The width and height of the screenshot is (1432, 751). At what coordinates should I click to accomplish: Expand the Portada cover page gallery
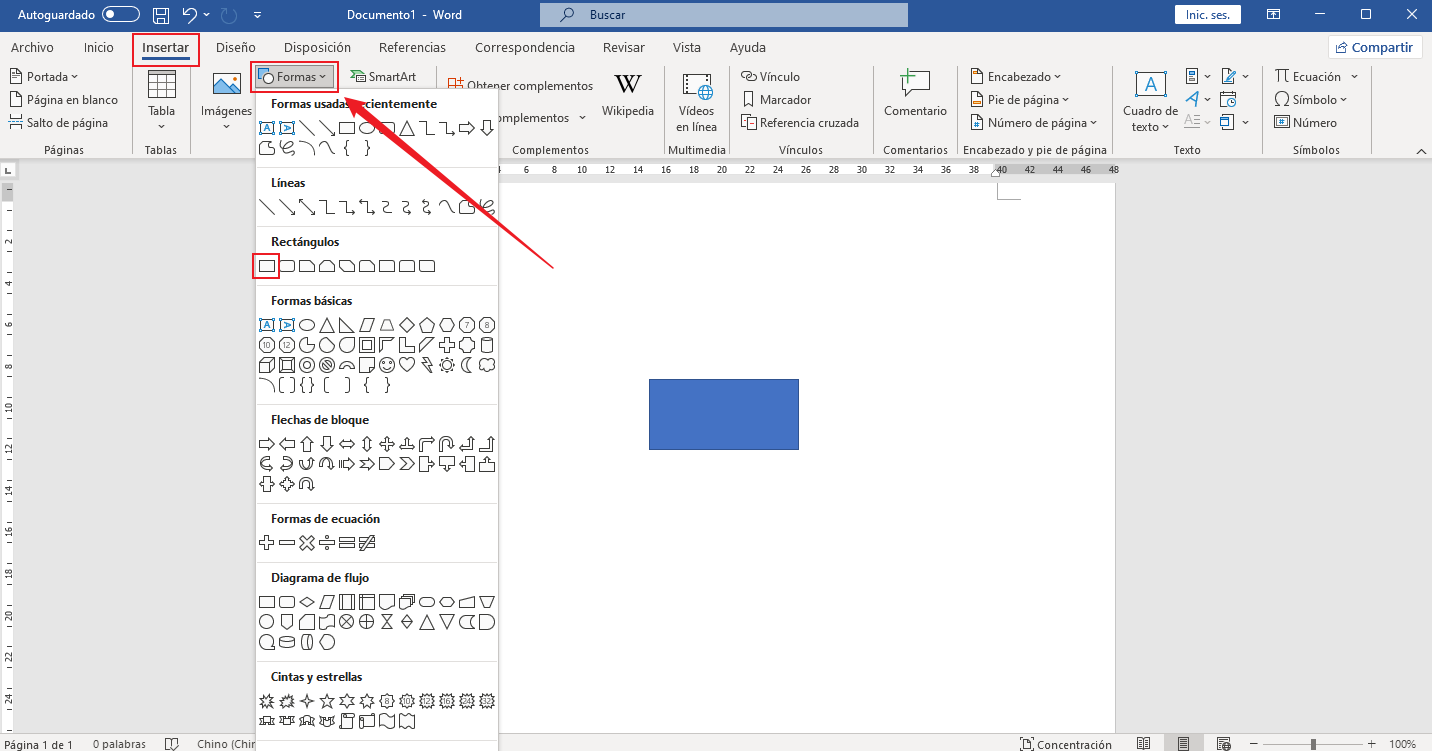click(44, 76)
